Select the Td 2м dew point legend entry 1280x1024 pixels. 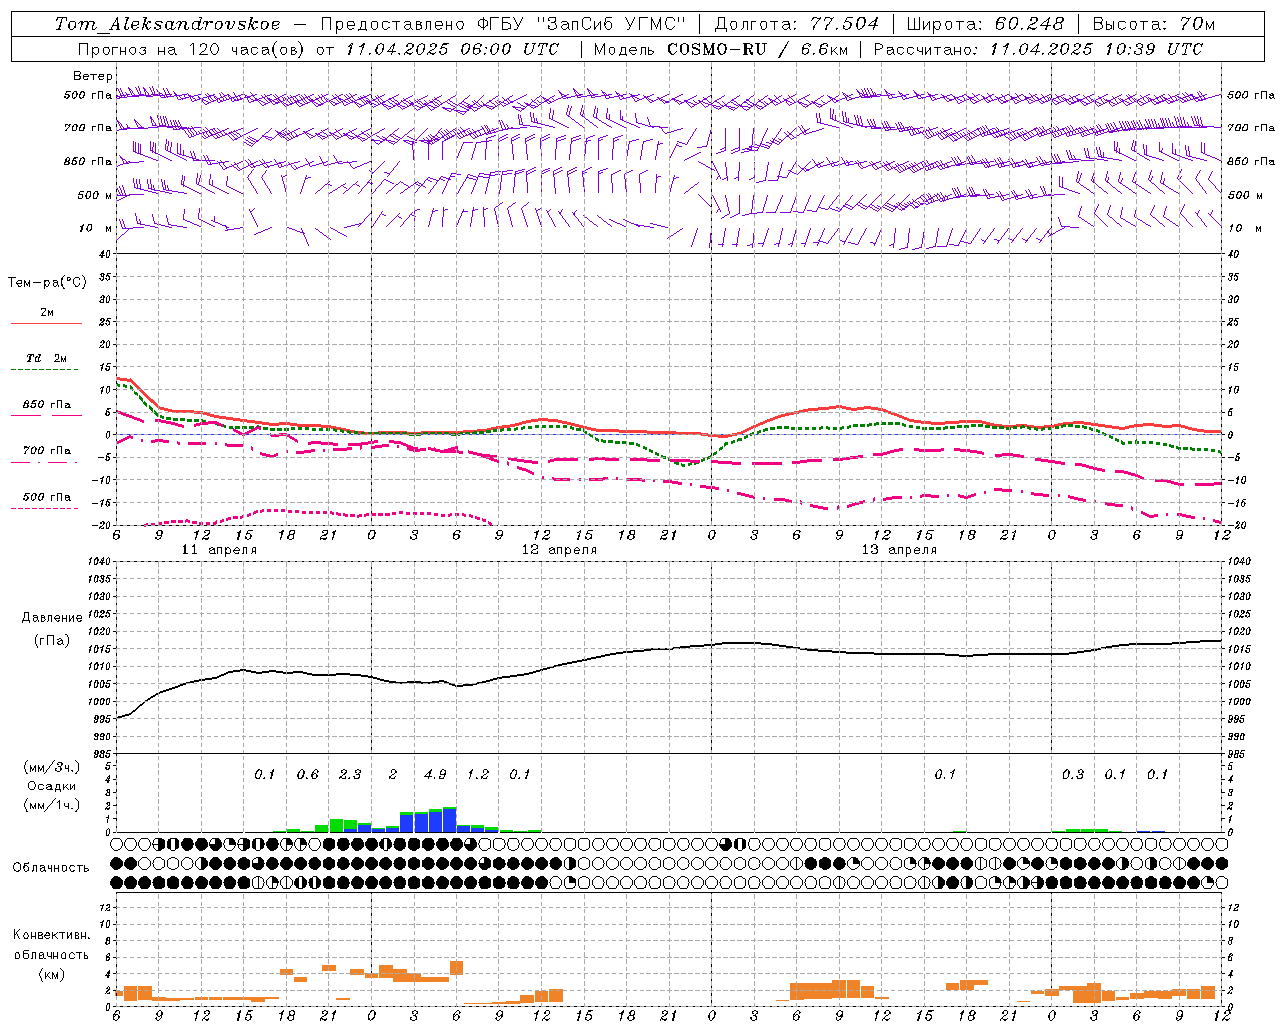click(x=47, y=358)
